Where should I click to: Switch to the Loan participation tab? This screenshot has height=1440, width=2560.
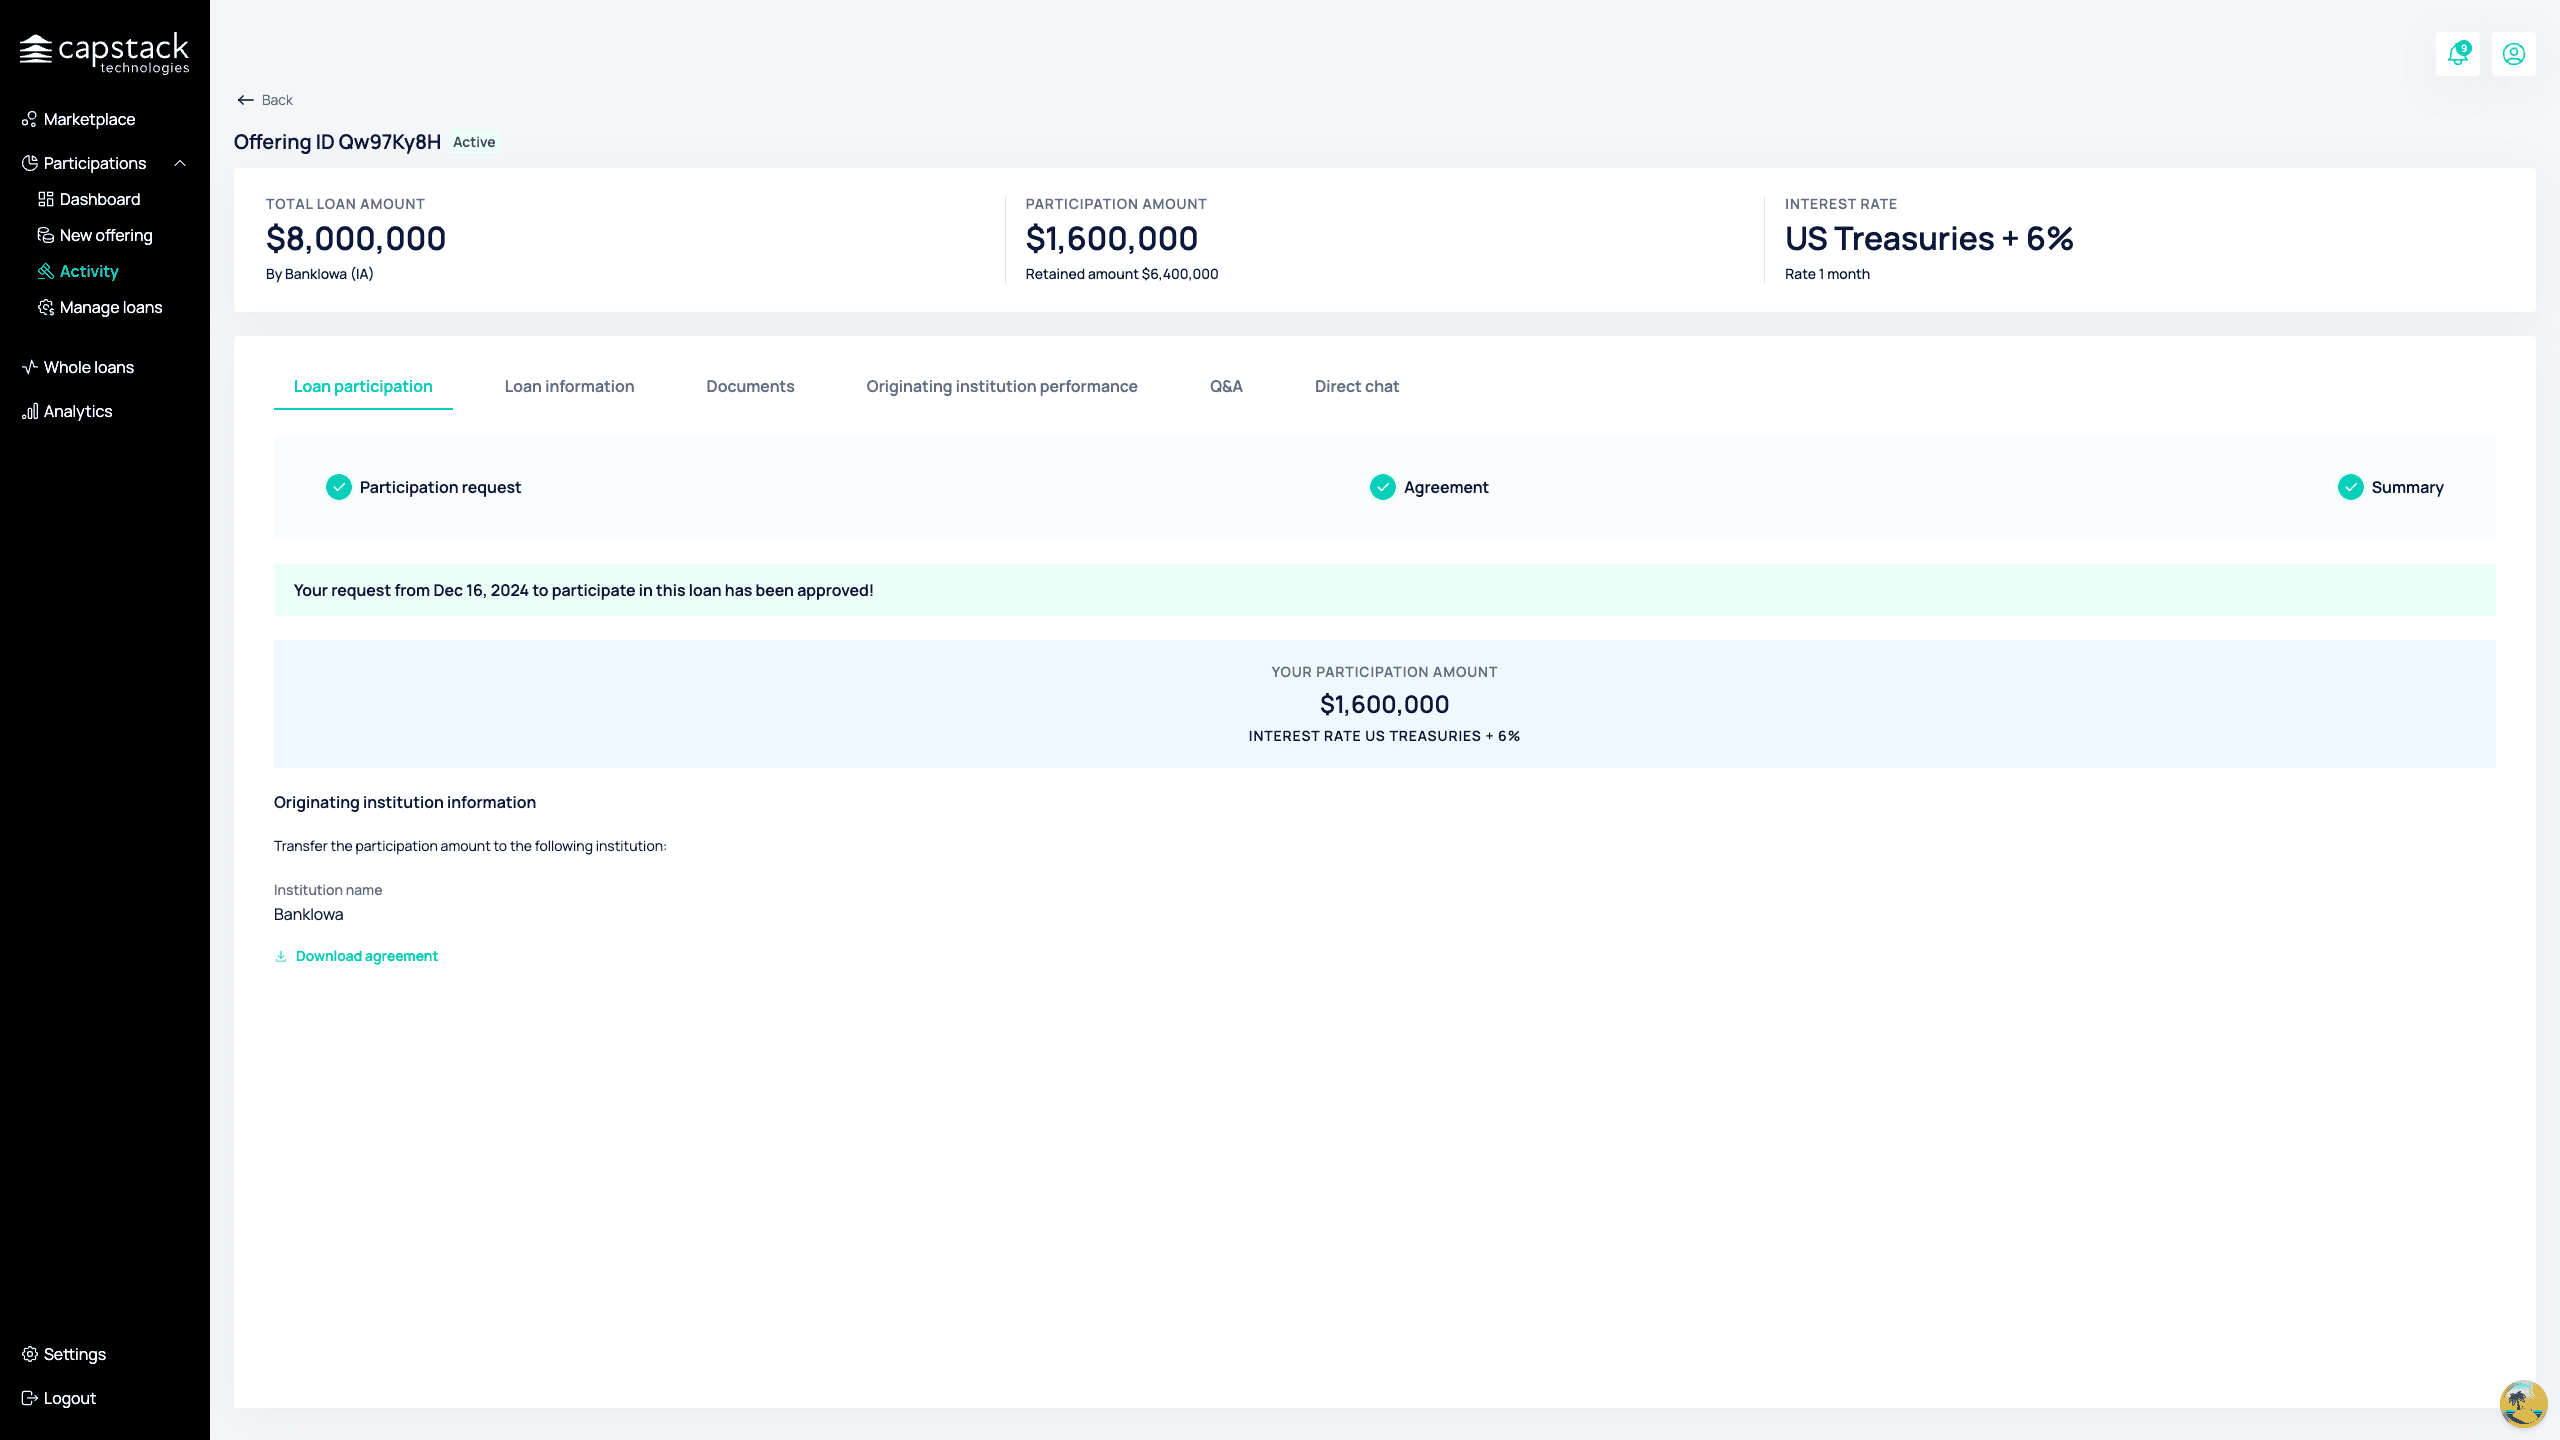click(363, 386)
